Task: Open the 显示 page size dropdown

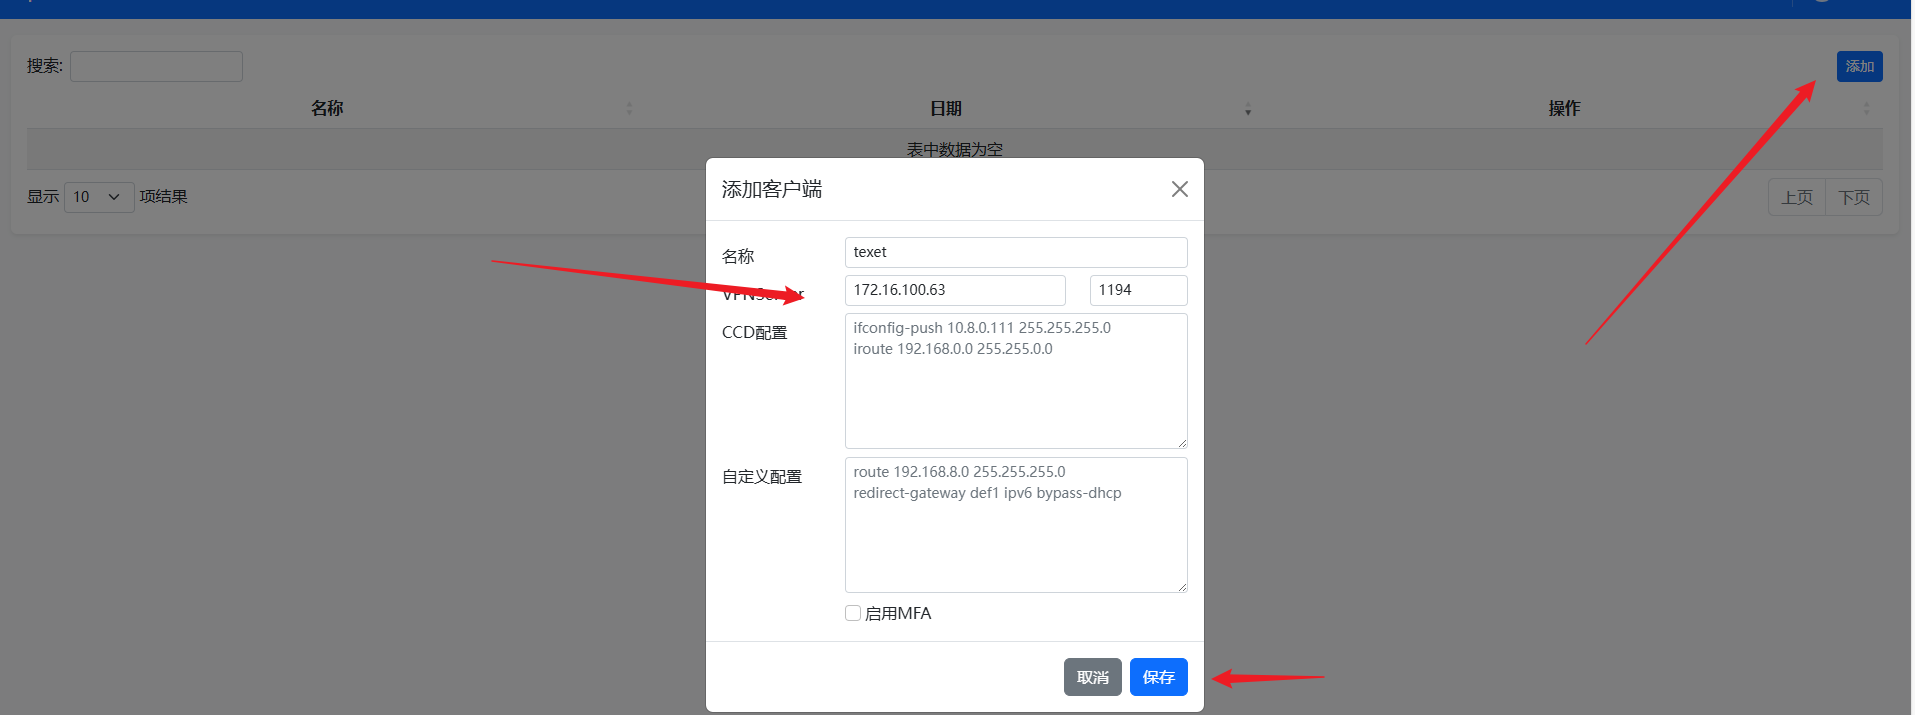Action: click(98, 197)
